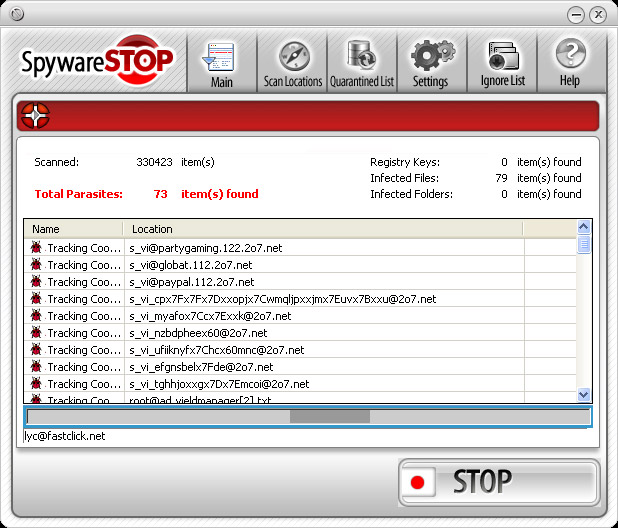Viewport: 618px width, 528px height.
Task: Click the Location column header
Action: 323,229
